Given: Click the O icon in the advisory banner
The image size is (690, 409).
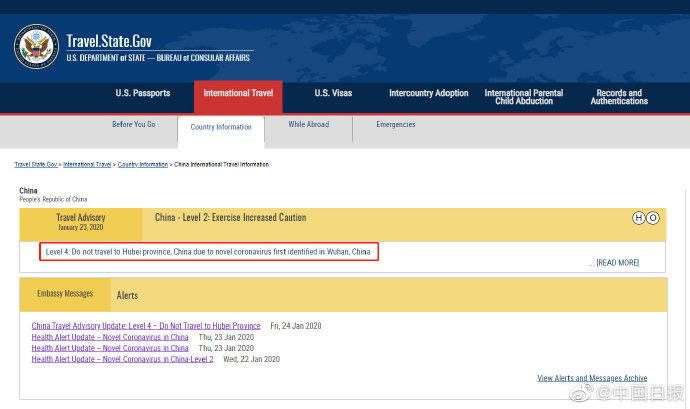Looking at the screenshot, I should coord(653,218).
